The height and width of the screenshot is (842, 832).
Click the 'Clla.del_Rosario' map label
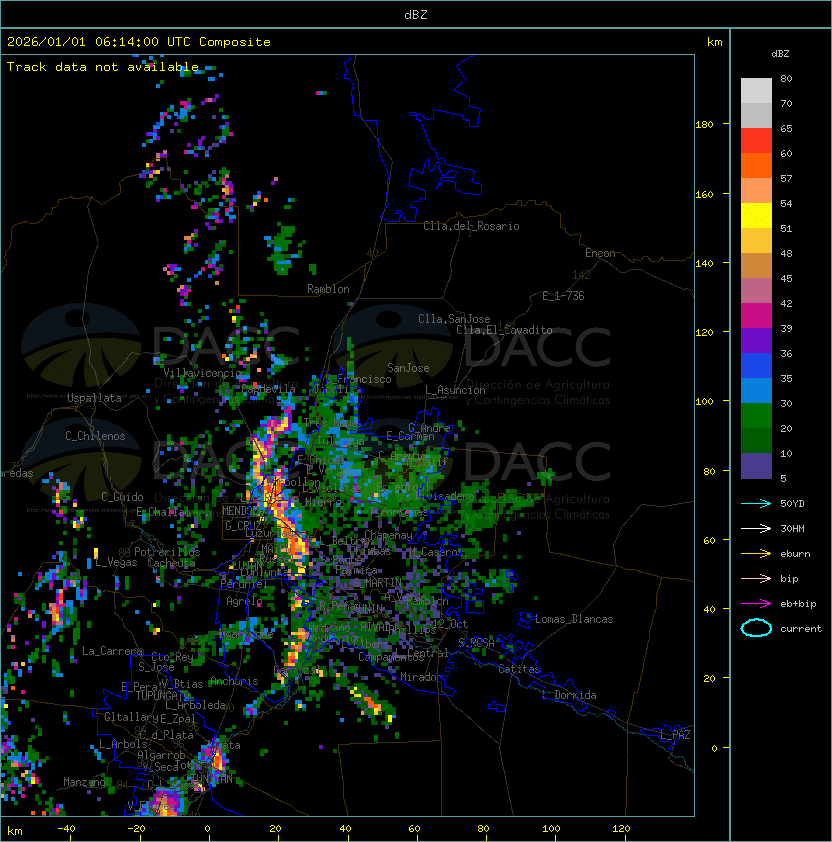click(471, 226)
